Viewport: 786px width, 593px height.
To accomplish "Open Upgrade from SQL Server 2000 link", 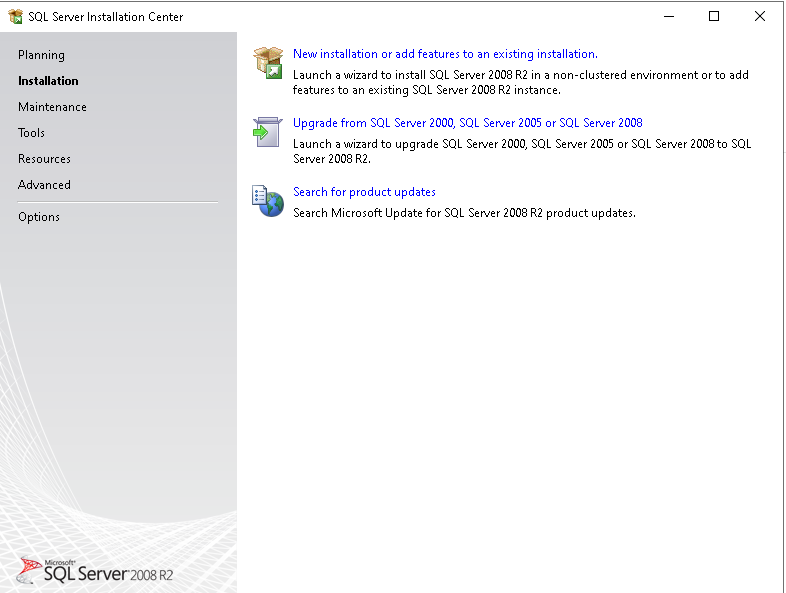I will point(468,123).
